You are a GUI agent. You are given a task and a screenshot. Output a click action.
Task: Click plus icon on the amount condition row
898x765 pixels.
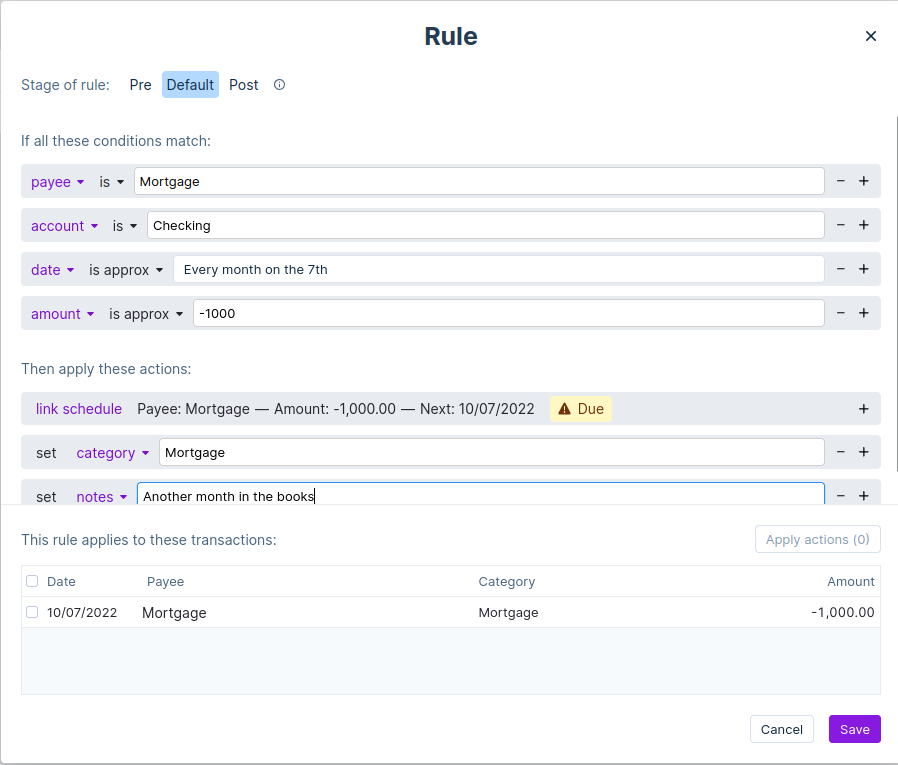click(864, 313)
